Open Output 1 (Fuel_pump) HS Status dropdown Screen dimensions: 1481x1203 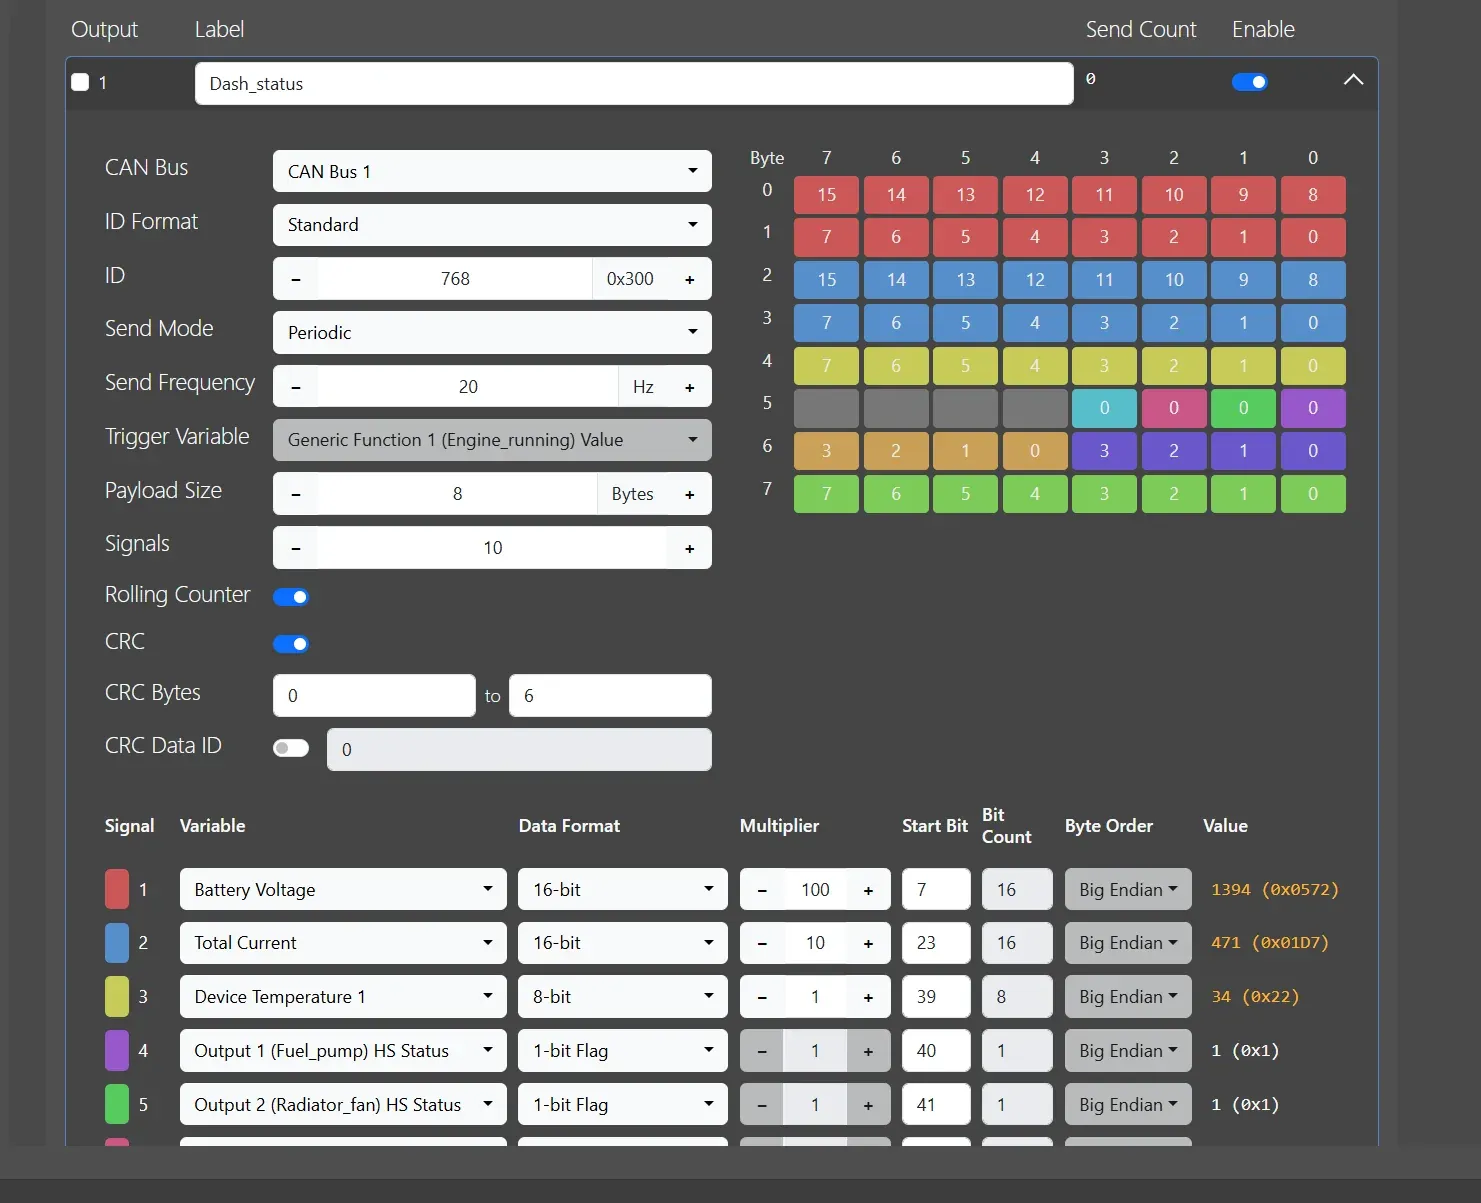click(343, 1051)
